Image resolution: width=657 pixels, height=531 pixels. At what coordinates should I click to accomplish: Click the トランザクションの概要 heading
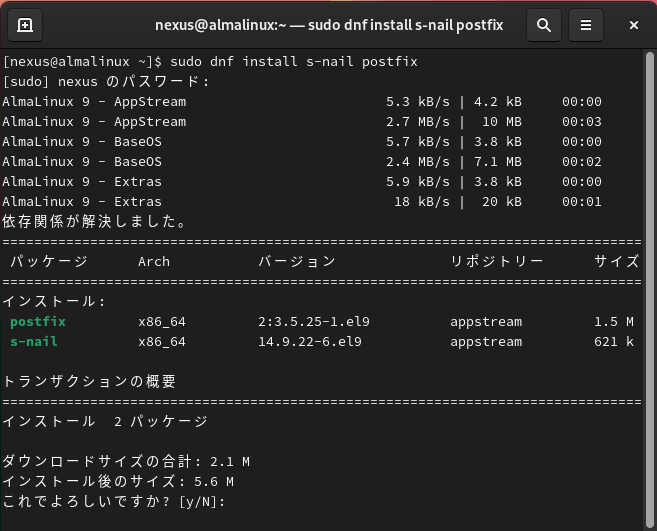[x=89, y=382]
